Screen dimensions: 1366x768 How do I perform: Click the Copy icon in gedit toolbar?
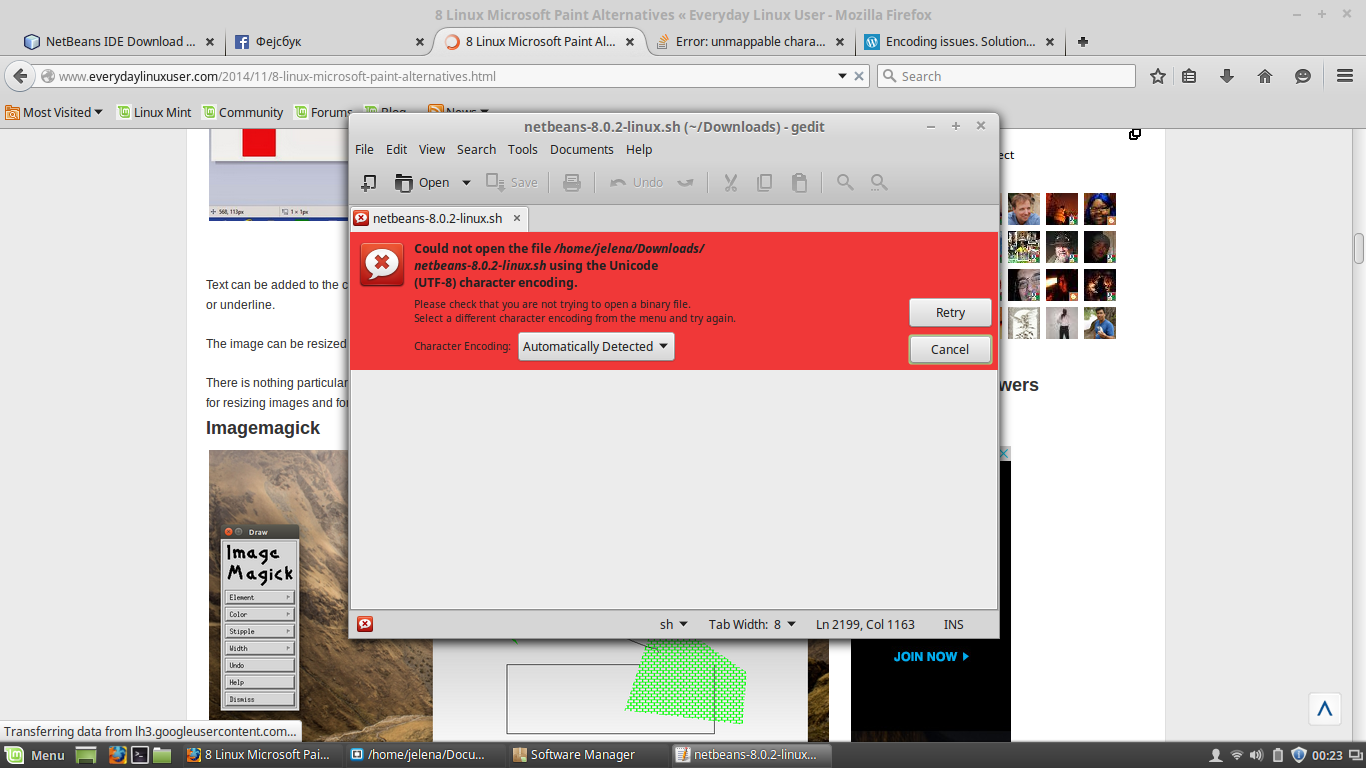tap(765, 182)
